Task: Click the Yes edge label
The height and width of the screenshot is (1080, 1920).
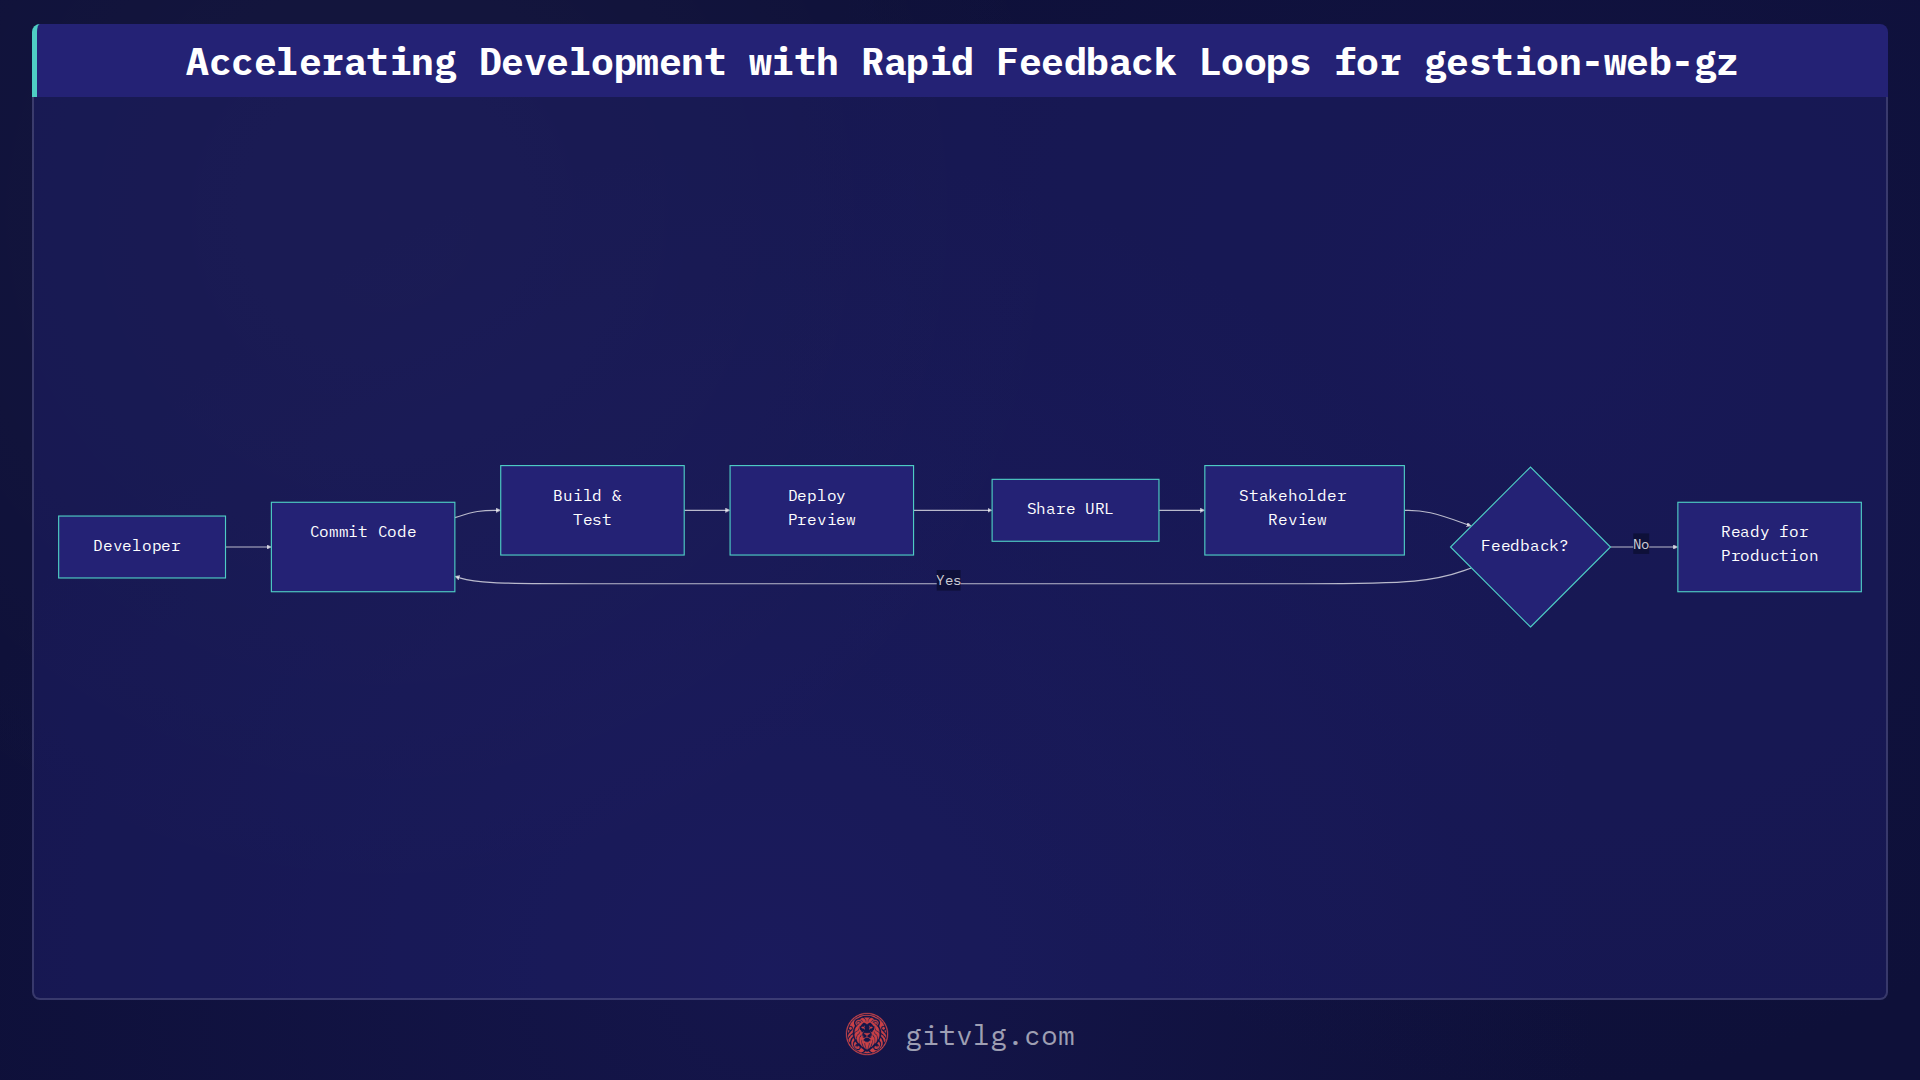Action: coord(948,581)
